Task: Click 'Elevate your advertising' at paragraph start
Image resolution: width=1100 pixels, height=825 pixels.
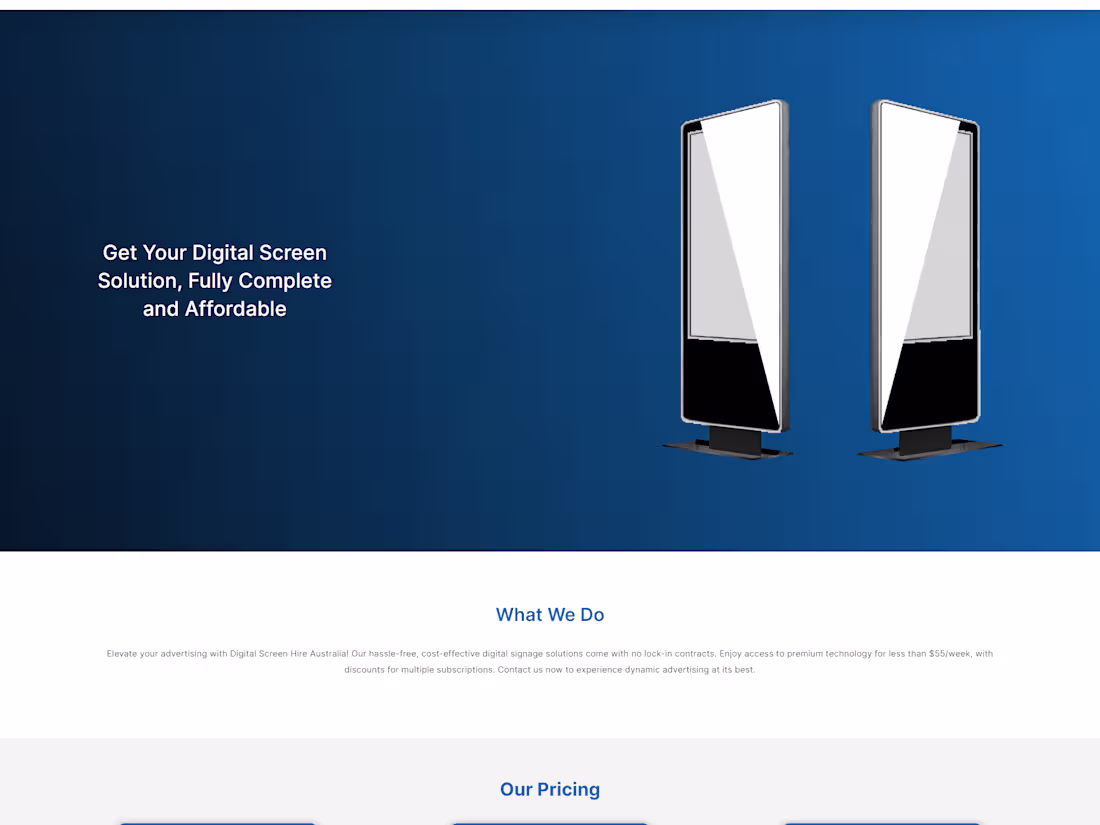Action: (156, 654)
